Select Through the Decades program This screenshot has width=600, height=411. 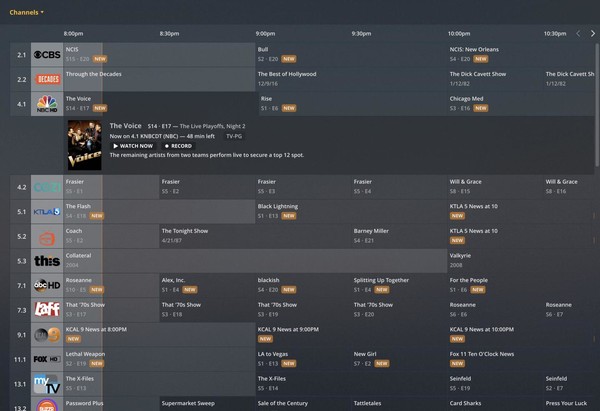(159, 79)
